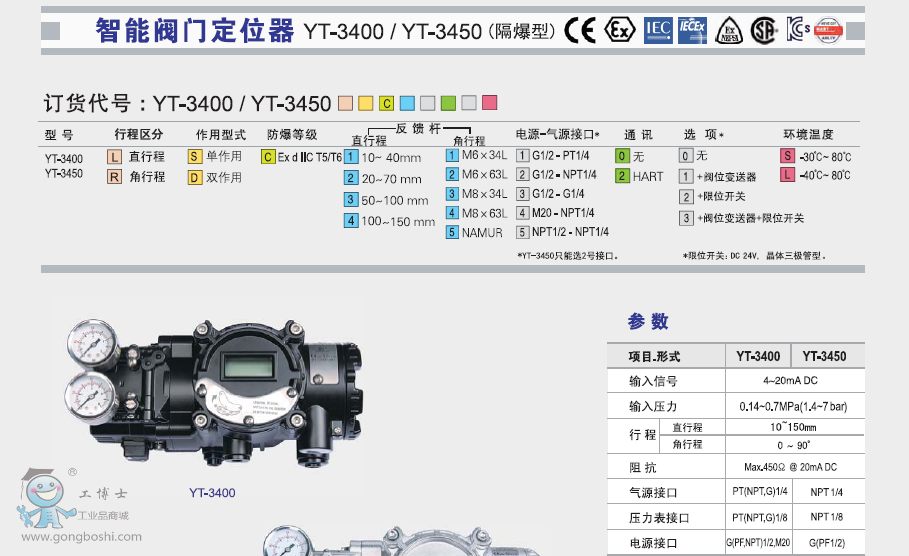The image size is (909, 556).
Task: Click the order code swatch labeled C
Action: pyautogui.click(x=387, y=103)
